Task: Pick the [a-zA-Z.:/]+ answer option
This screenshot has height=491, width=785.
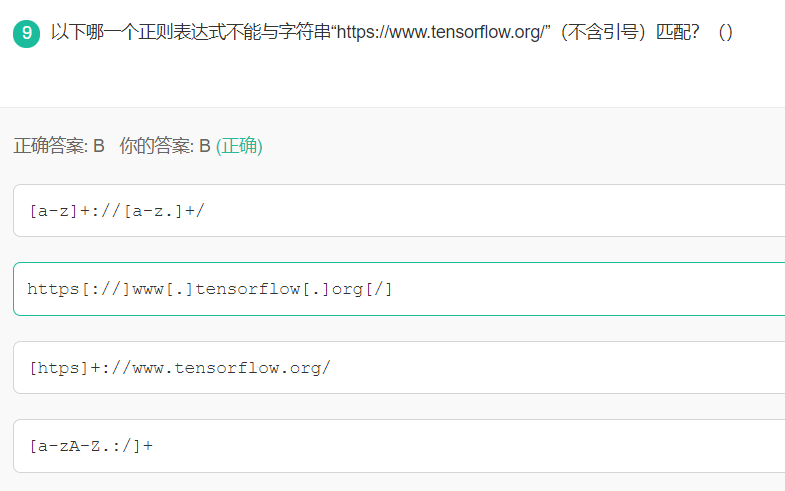Action: 91,445
